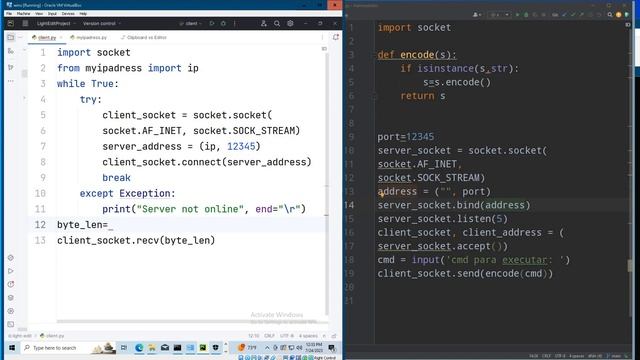Open the LightEditProject project dropdown
This screenshot has height=360, width=640.
pyautogui.click(x=56, y=24)
